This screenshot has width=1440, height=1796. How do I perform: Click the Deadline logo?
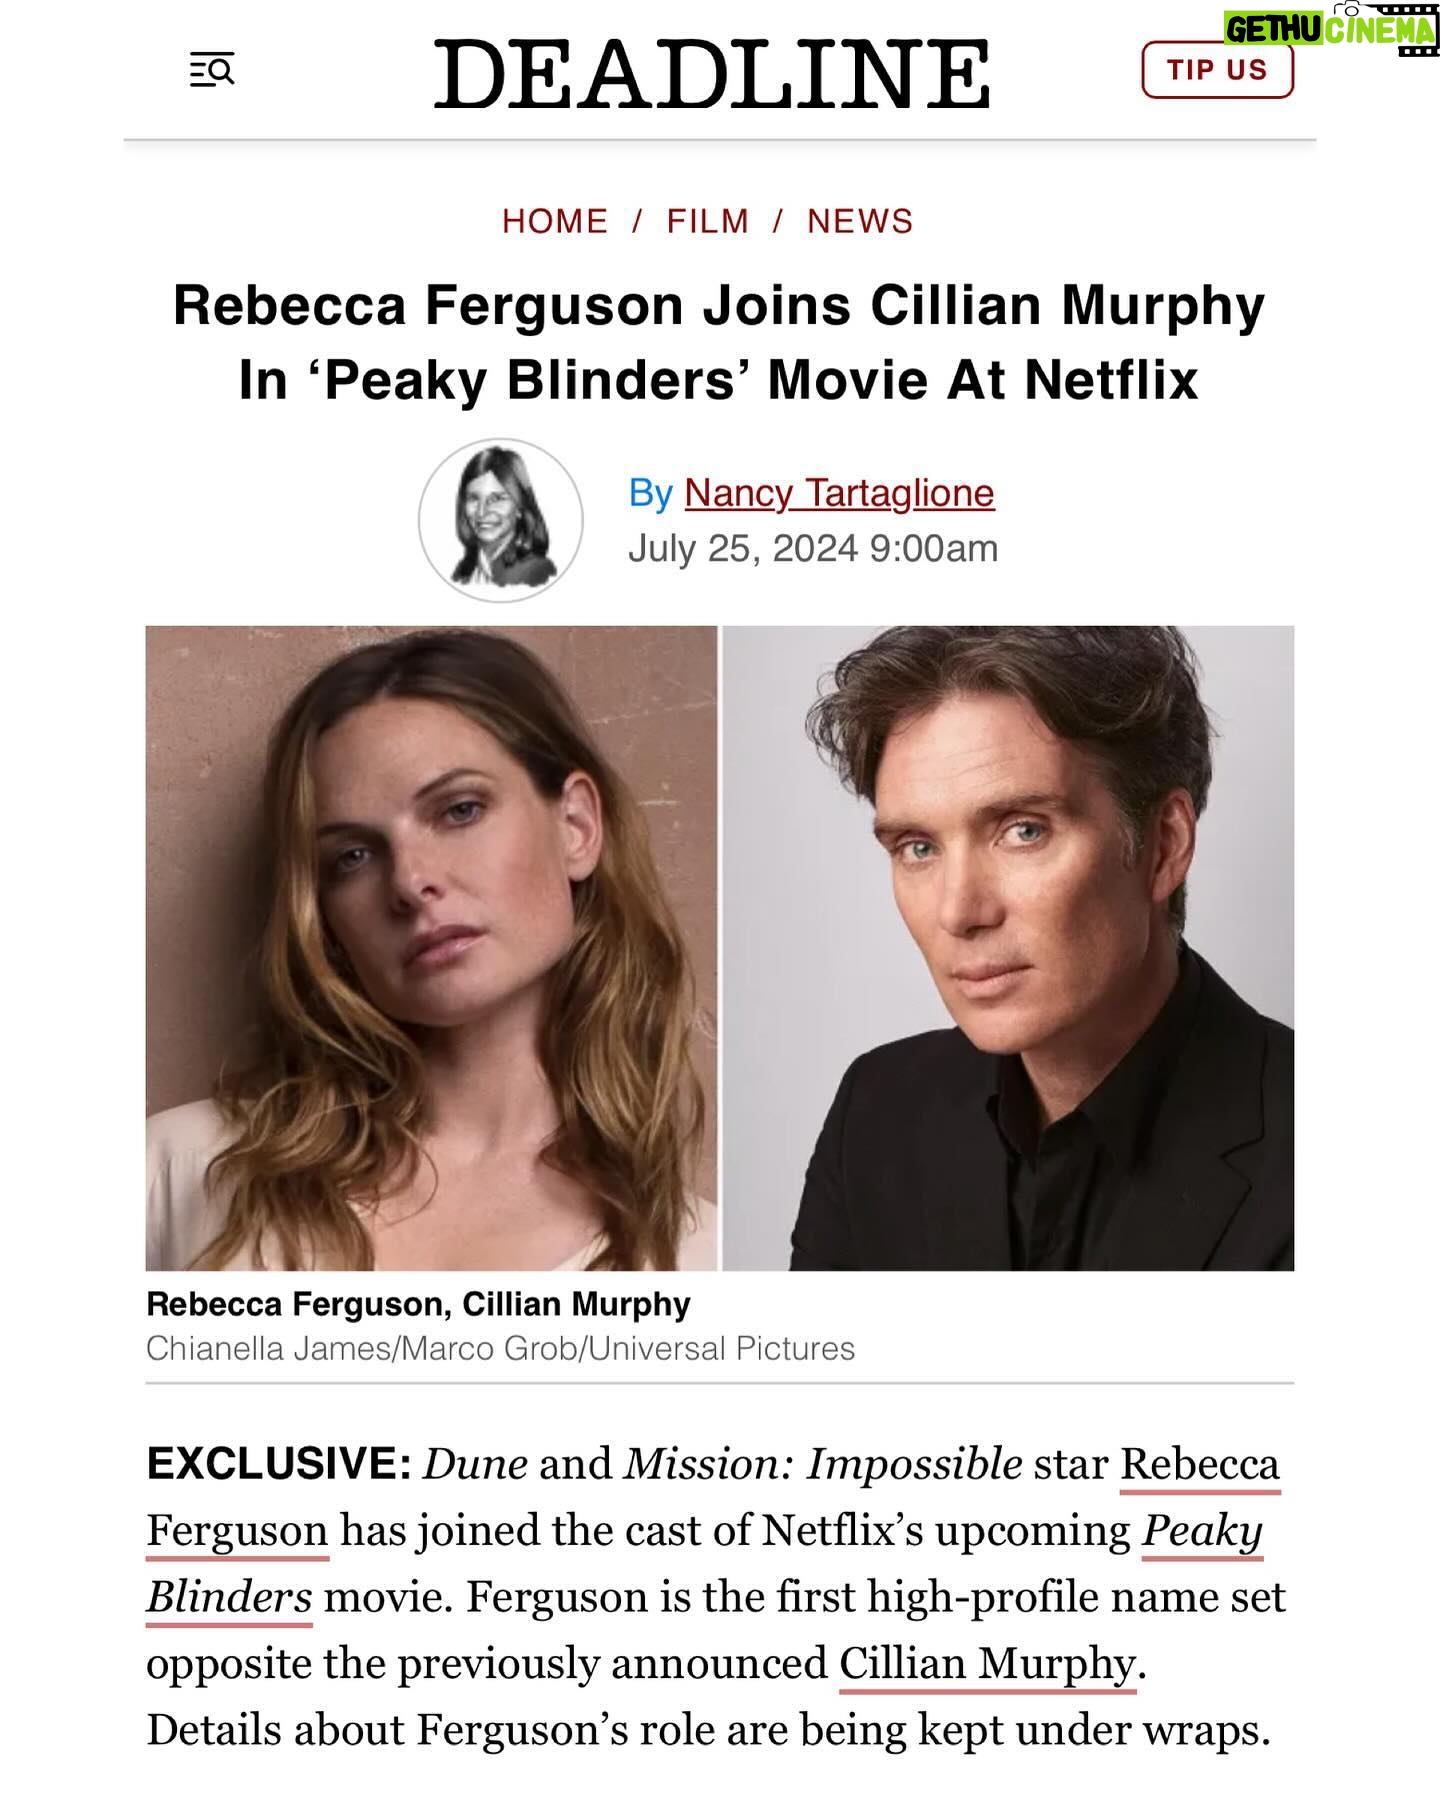(712, 74)
